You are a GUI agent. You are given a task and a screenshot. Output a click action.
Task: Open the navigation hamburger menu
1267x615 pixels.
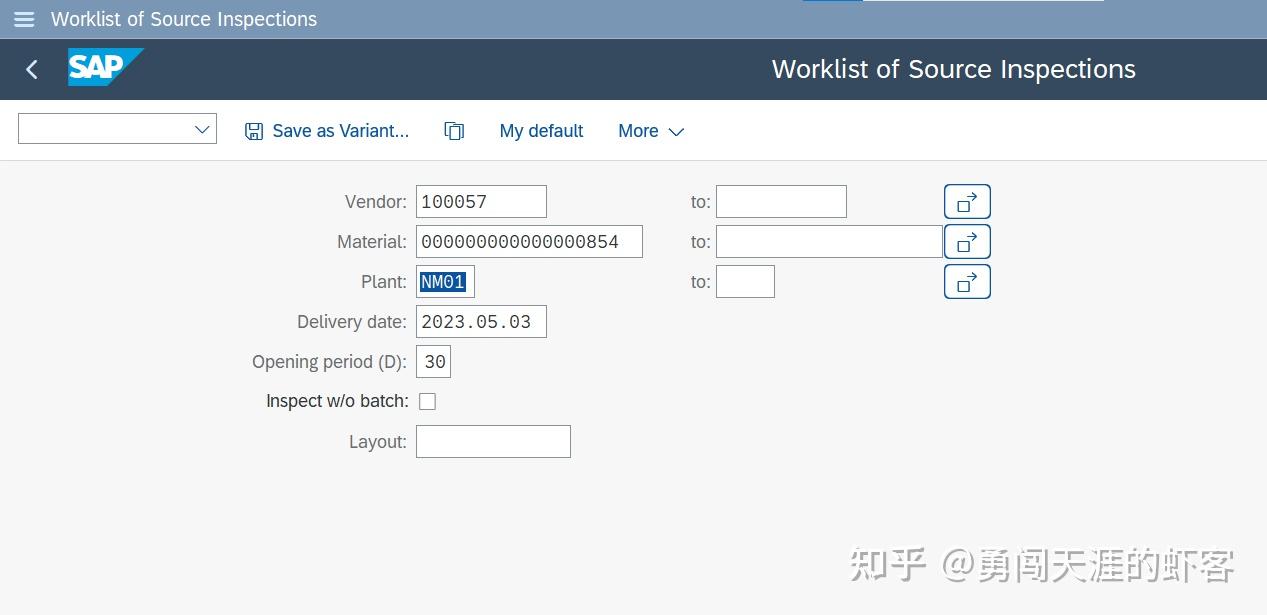point(23,19)
